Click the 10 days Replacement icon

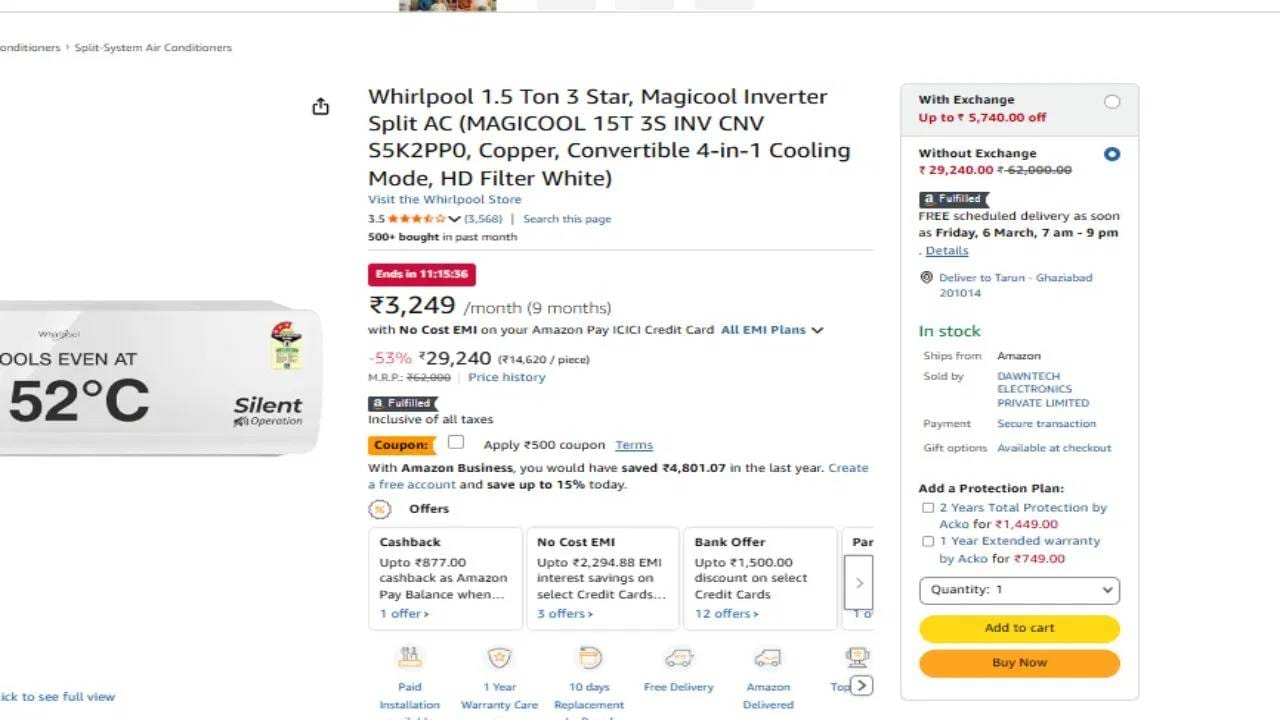[x=589, y=657]
